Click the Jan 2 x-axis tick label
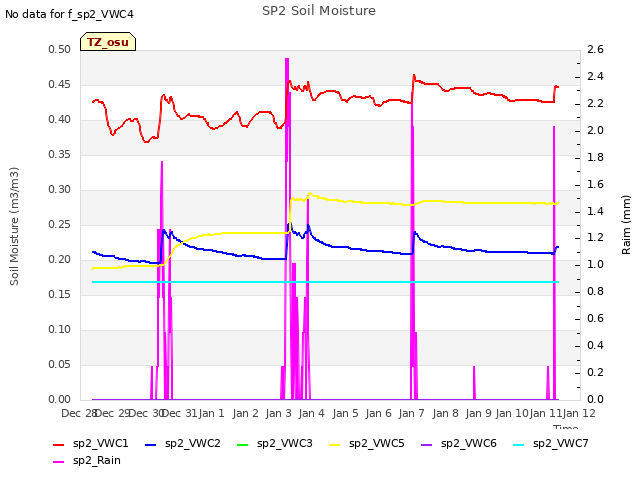Image resolution: width=640 pixels, height=480 pixels. (x=245, y=413)
